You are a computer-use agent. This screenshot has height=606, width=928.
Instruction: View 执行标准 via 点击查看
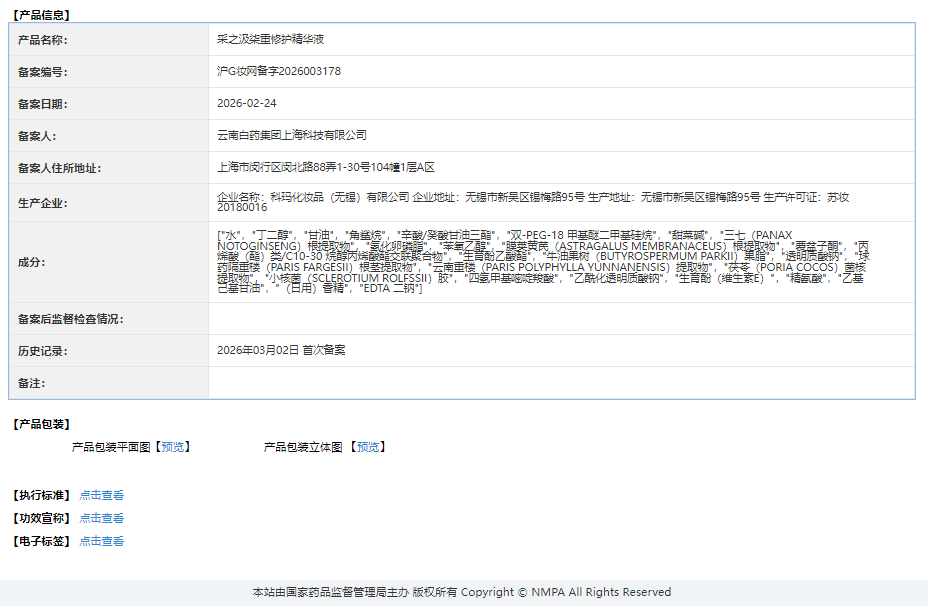102,495
